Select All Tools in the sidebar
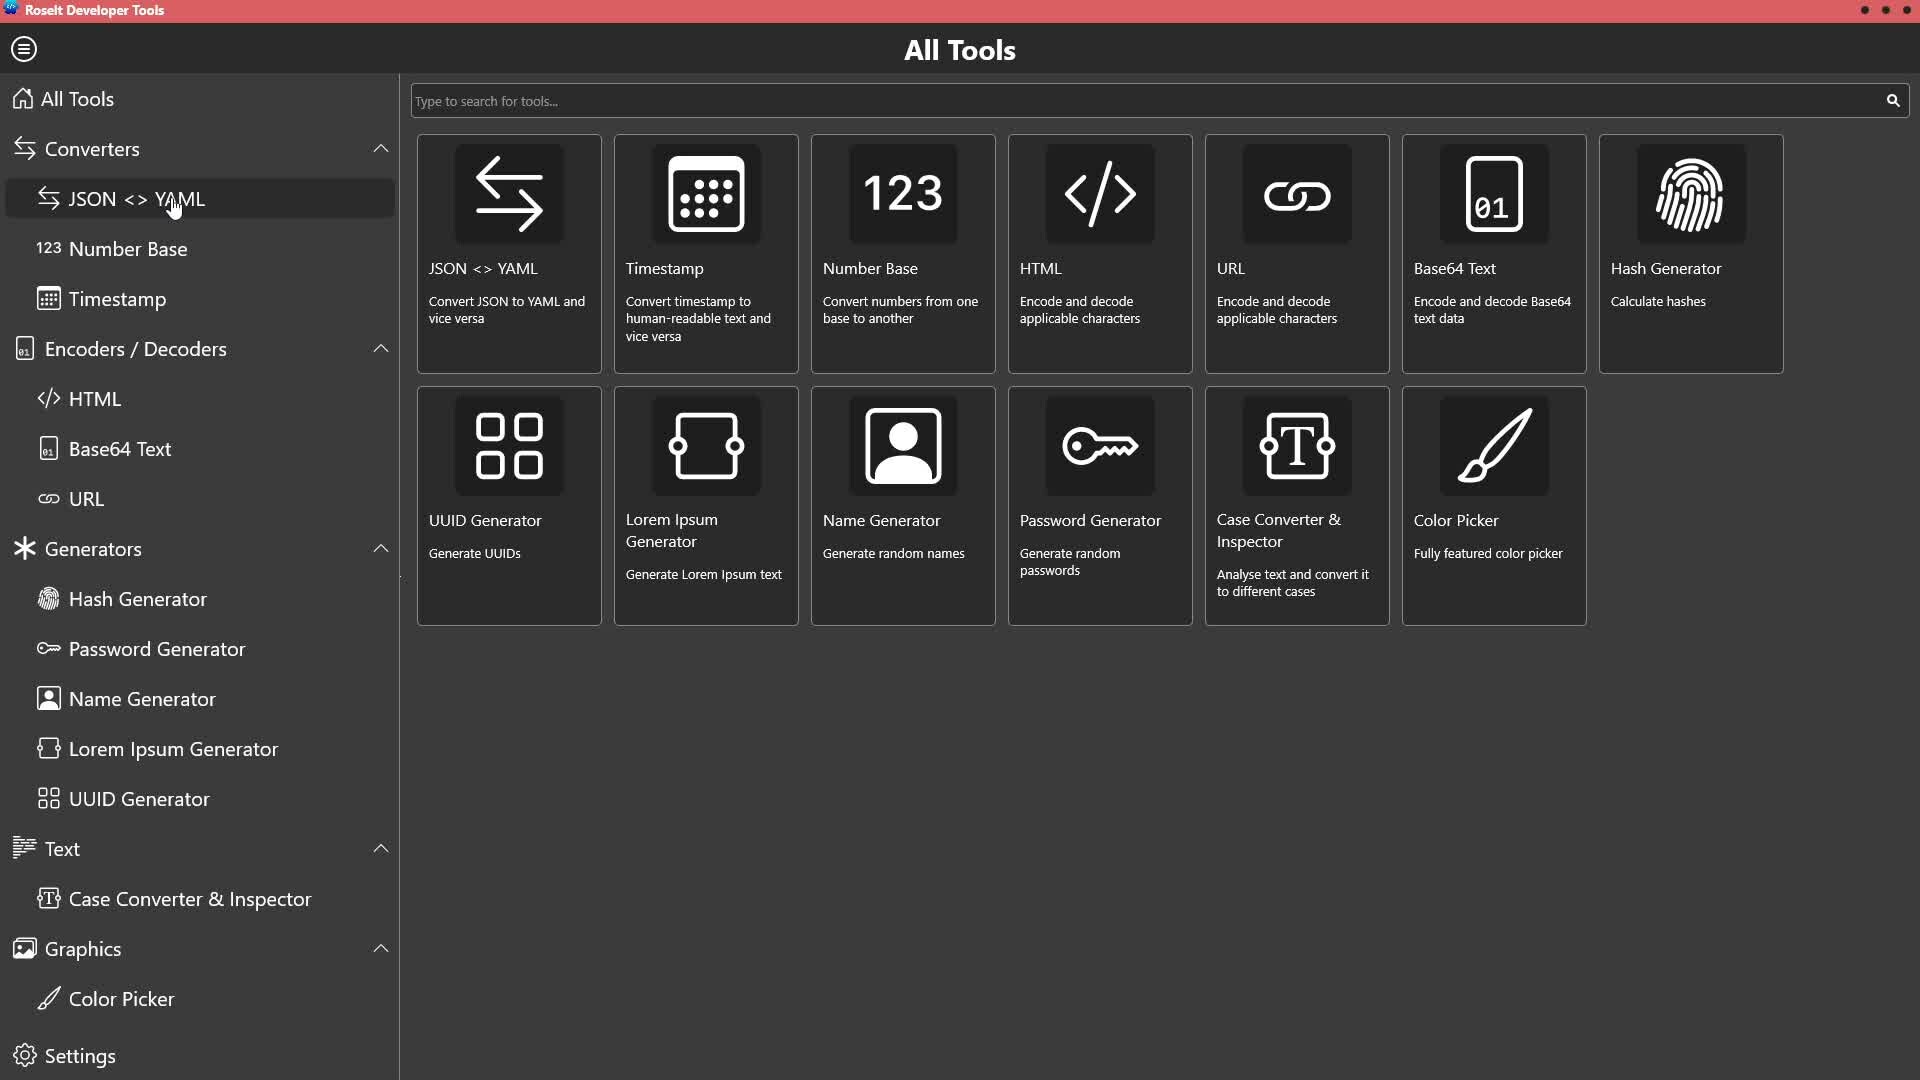Screen dimensions: 1920x1080 [x=77, y=99]
